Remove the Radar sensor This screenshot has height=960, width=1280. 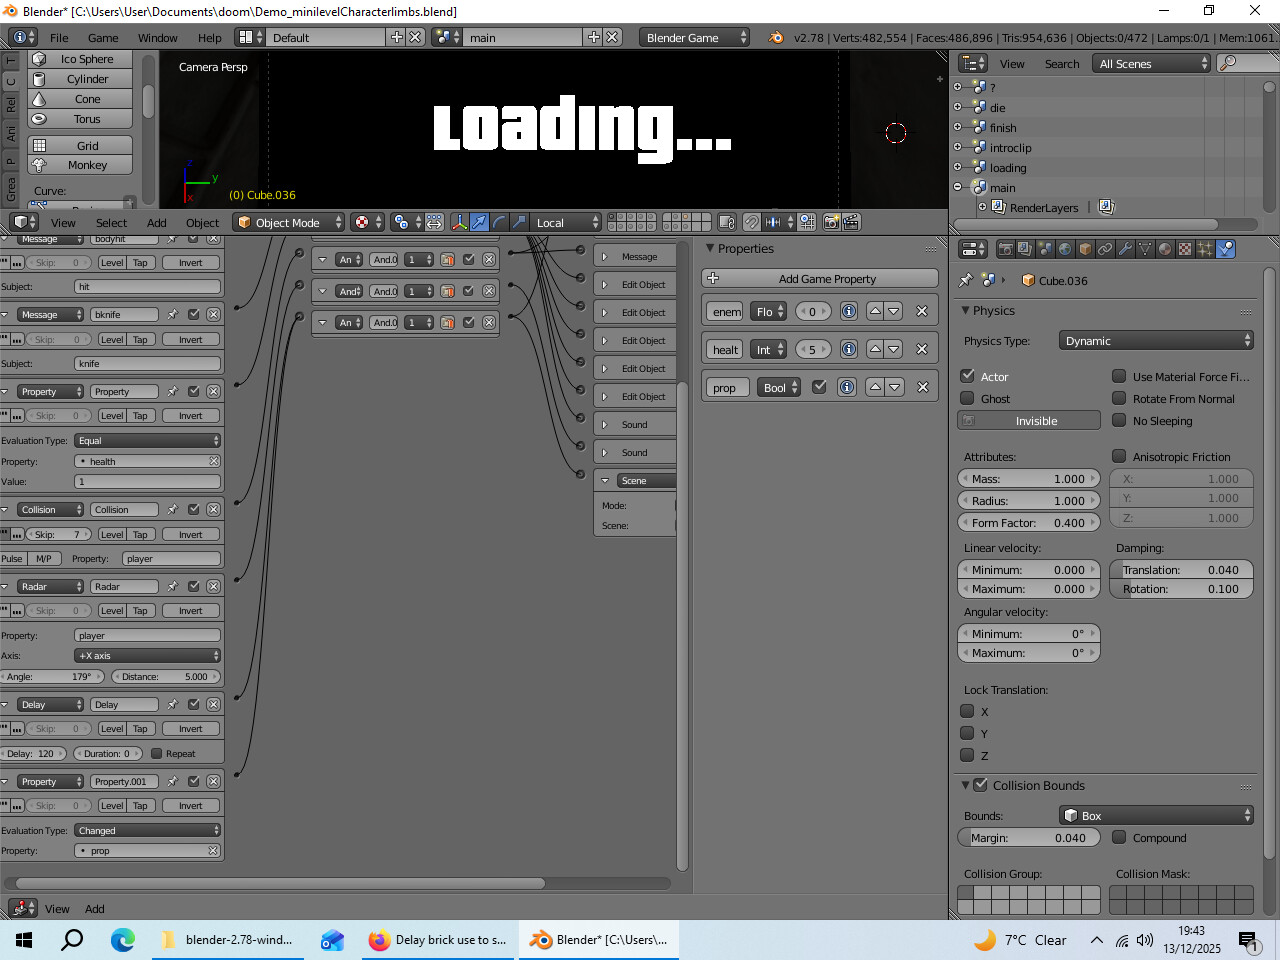(x=213, y=586)
